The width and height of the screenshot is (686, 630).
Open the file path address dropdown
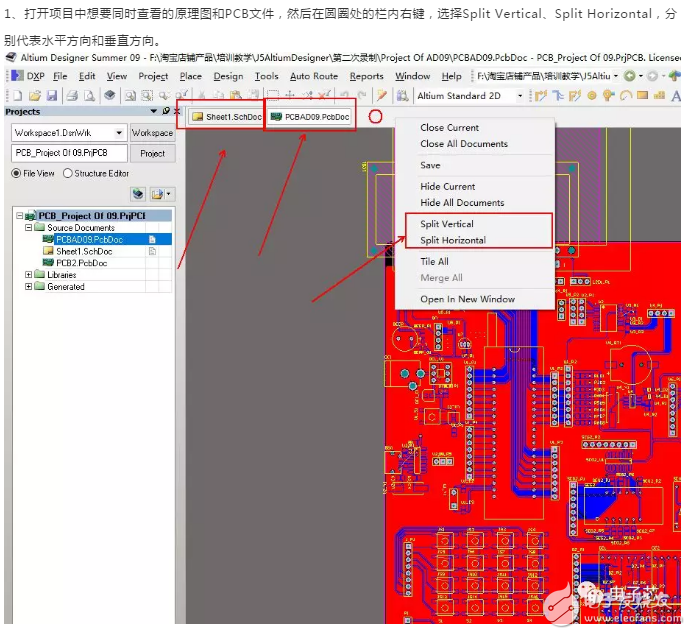point(616,76)
